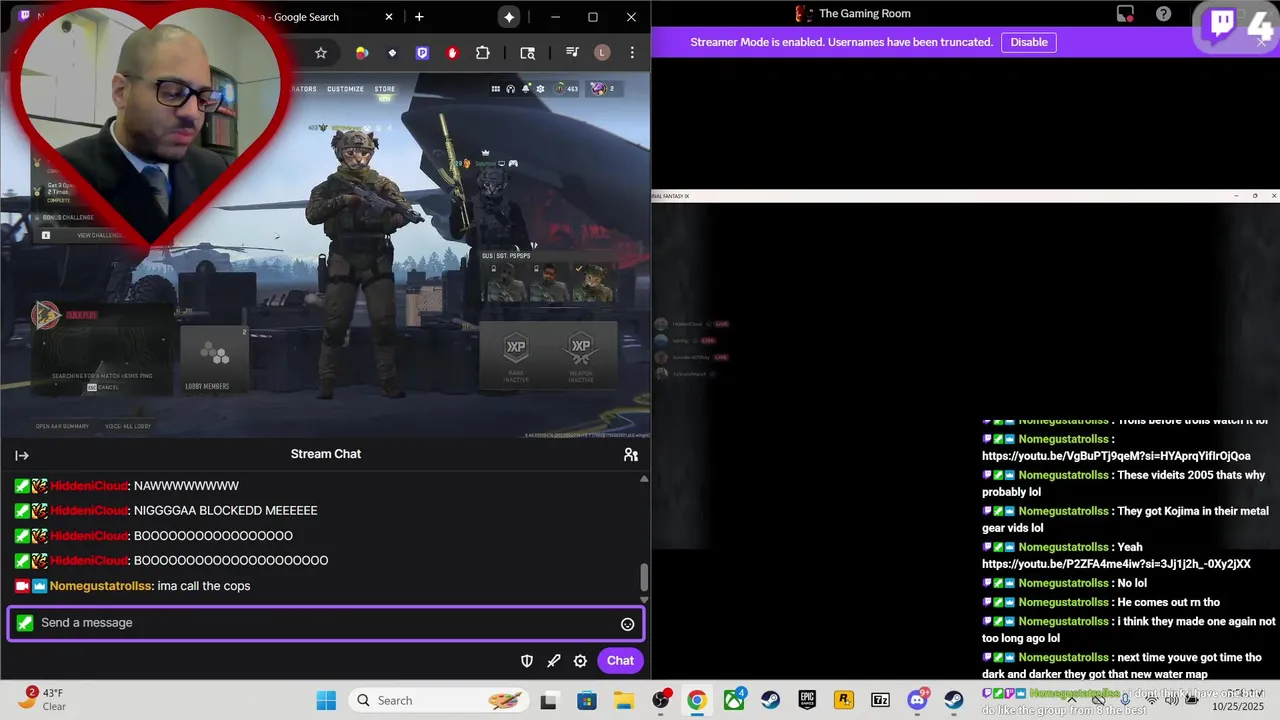Viewport: 1280px width, 720px height.
Task: Open Discord from the taskbar
Action: [918, 700]
